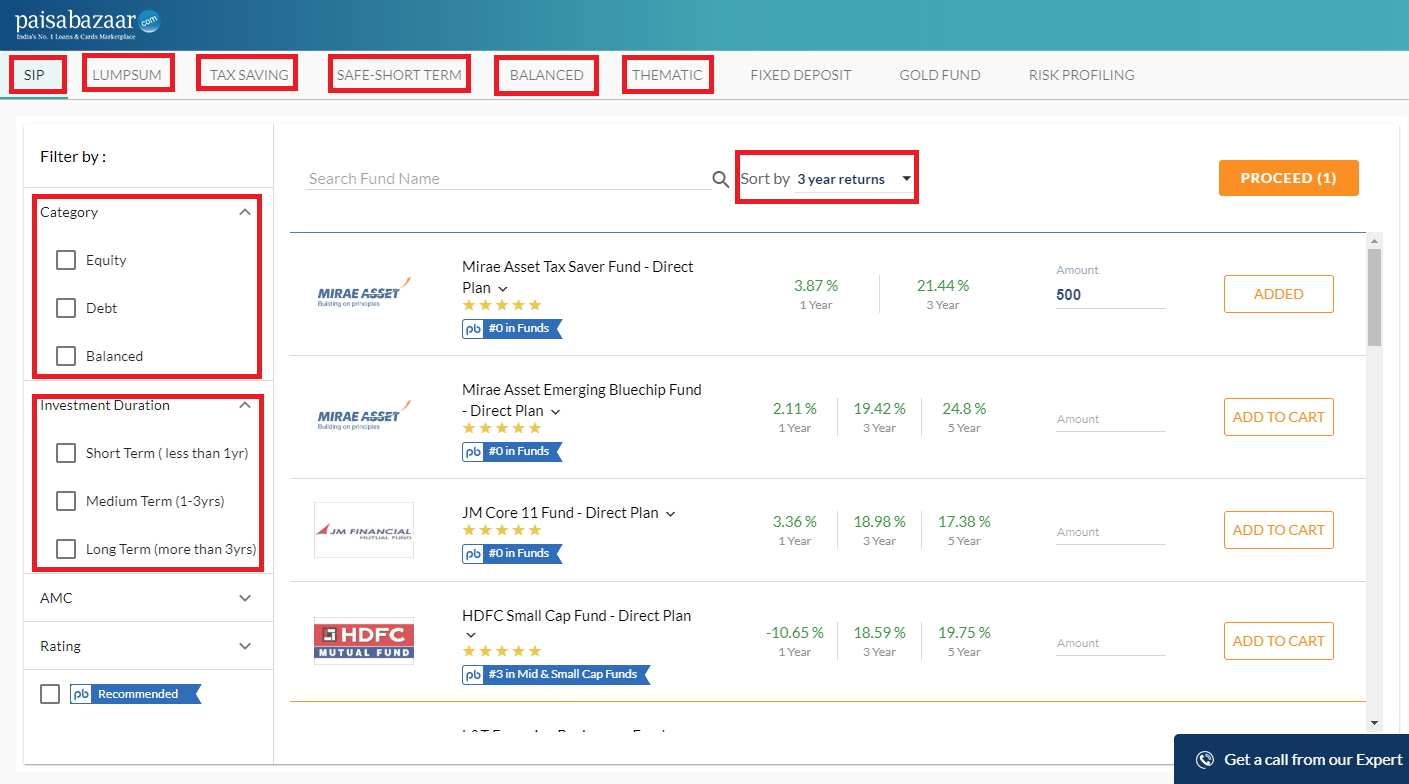Click the 21.44 % three-year return value
Image resolution: width=1409 pixels, height=784 pixels.
click(x=943, y=285)
